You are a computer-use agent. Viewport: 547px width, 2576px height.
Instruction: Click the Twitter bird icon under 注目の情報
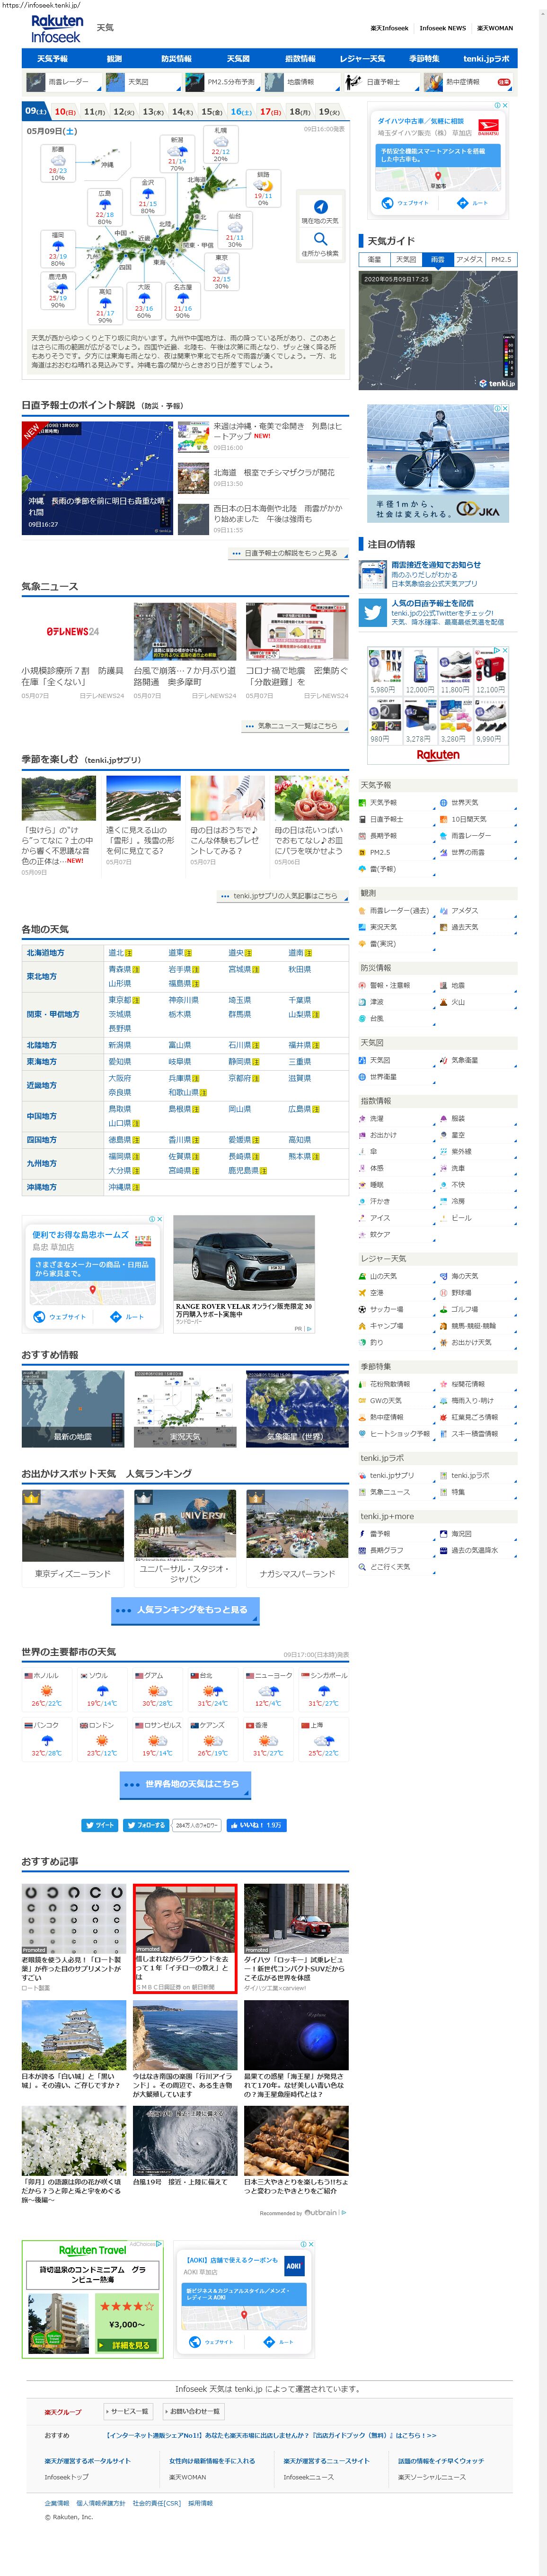pos(373,612)
